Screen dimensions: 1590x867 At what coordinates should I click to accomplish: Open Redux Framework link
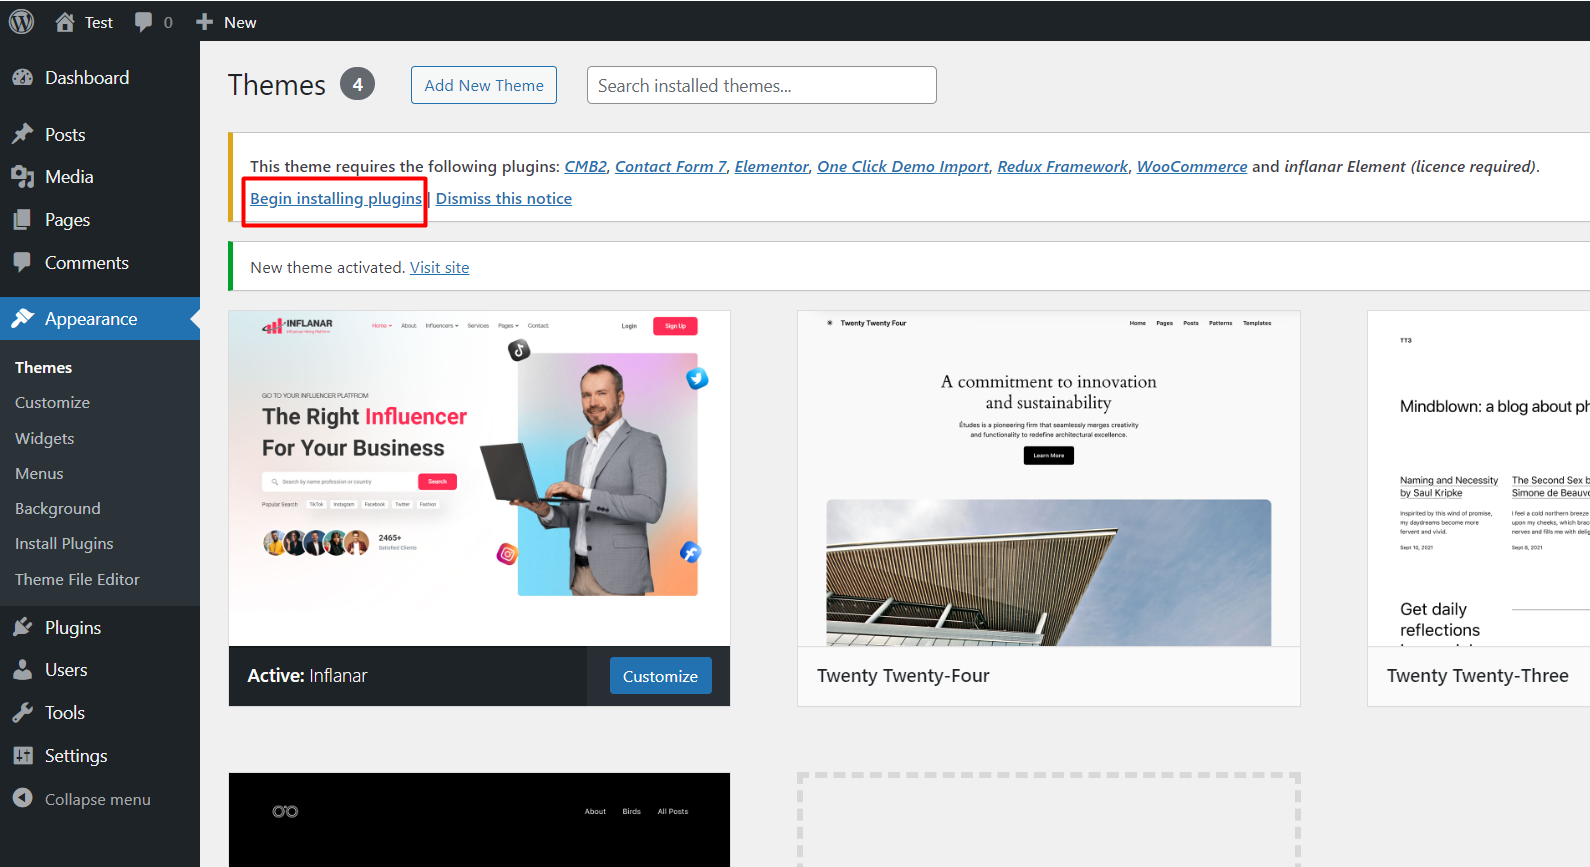point(1063,167)
